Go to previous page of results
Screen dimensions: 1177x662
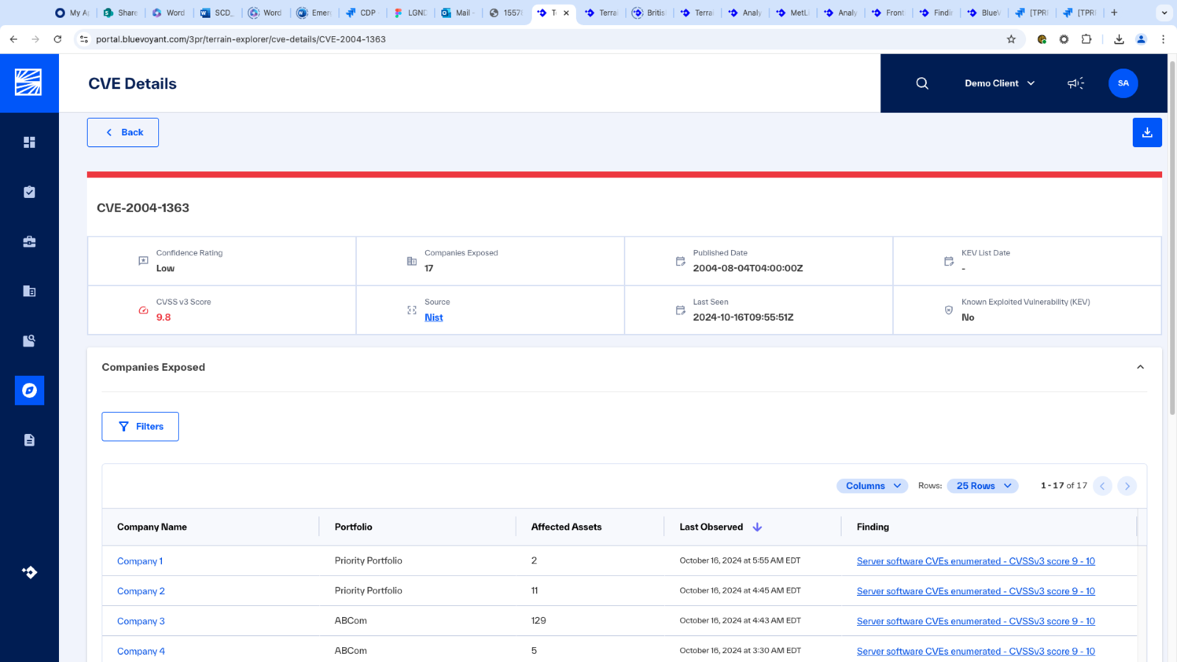coord(1103,486)
